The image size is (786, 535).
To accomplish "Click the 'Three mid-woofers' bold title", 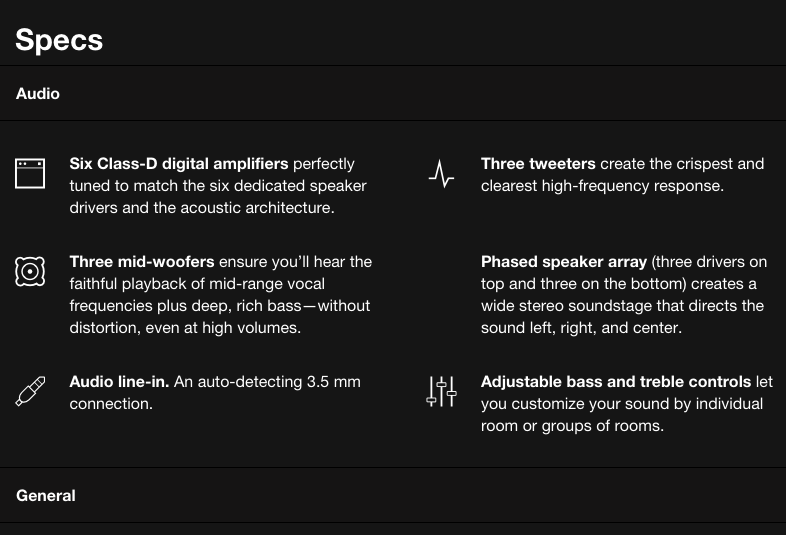I will (142, 262).
